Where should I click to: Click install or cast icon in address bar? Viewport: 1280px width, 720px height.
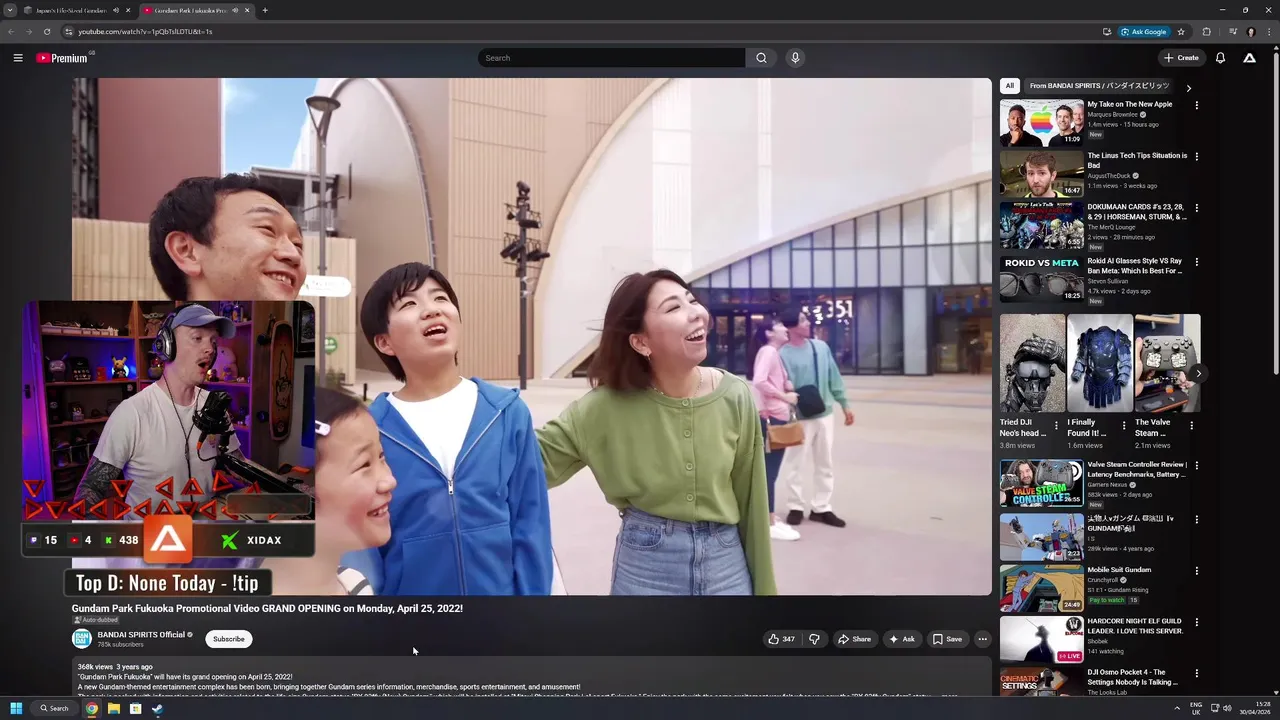pyautogui.click(x=1107, y=32)
